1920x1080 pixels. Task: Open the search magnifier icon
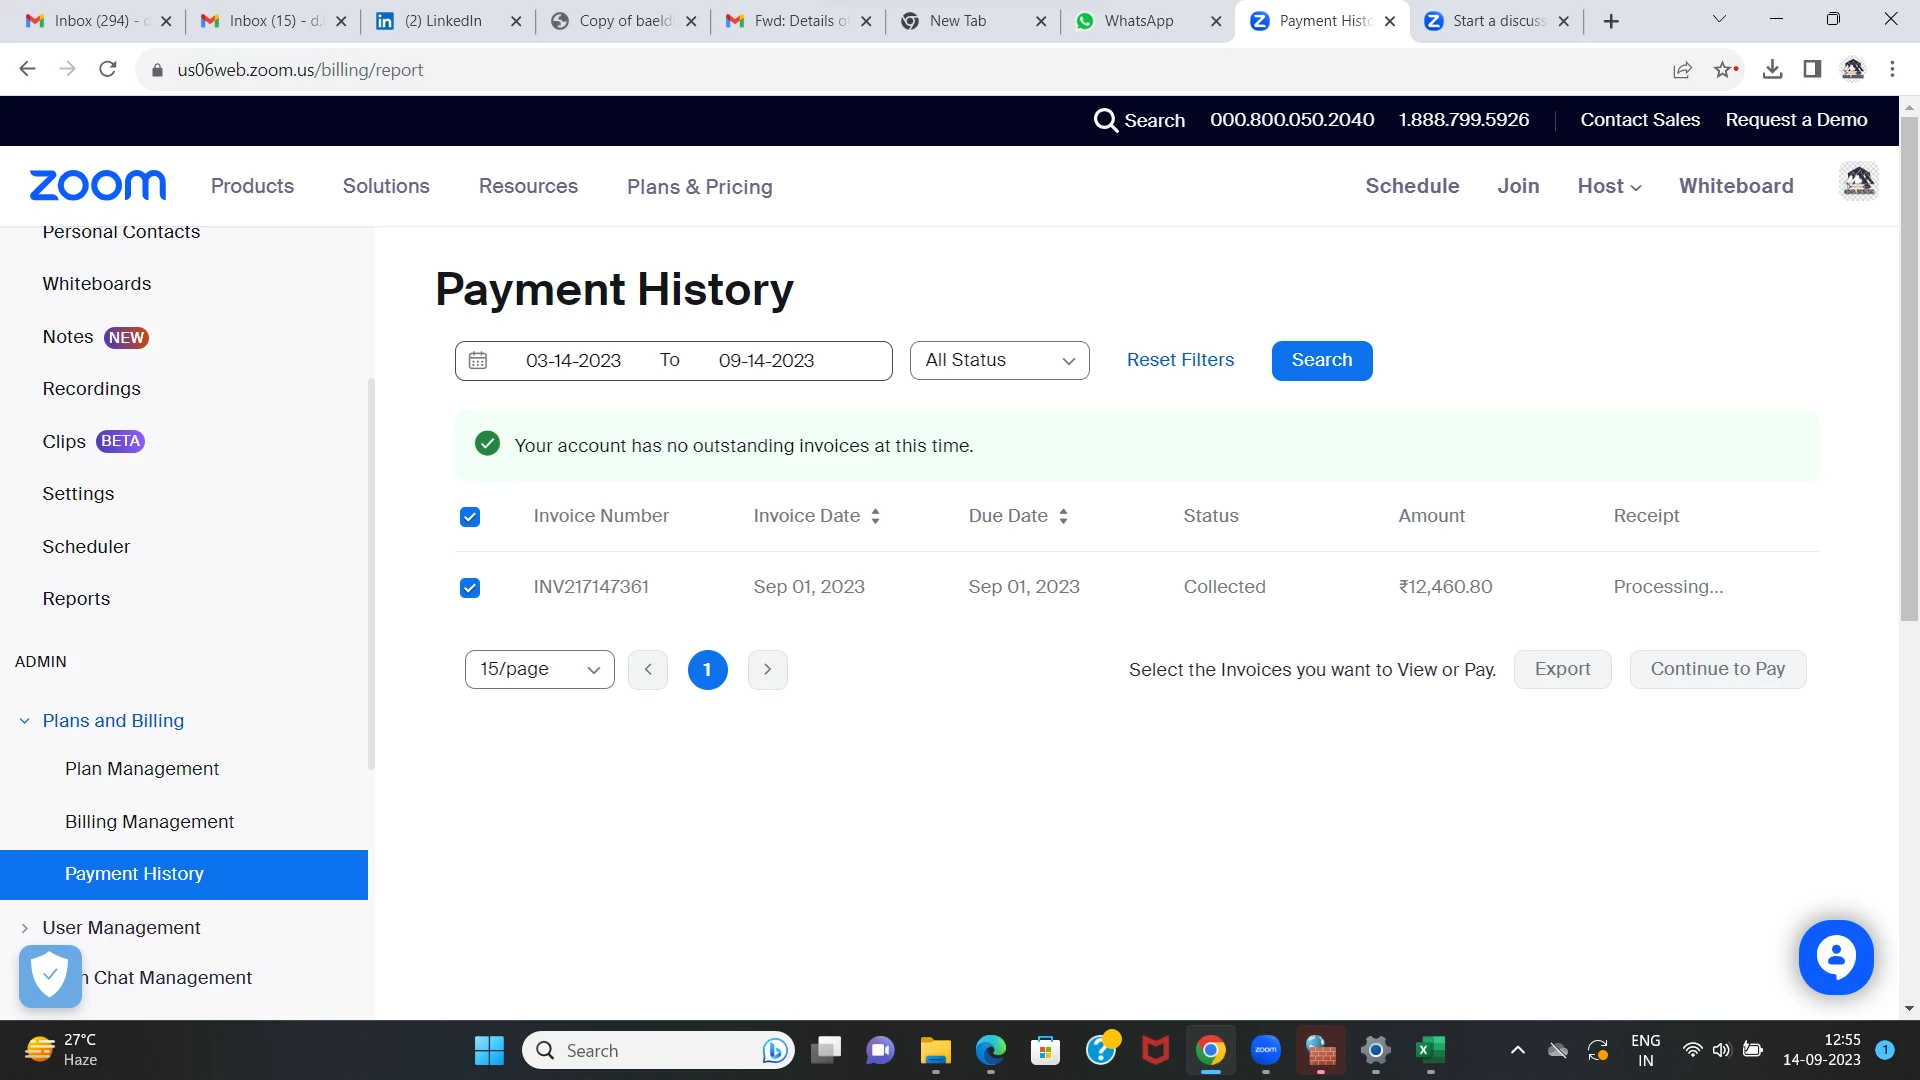click(1105, 120)
